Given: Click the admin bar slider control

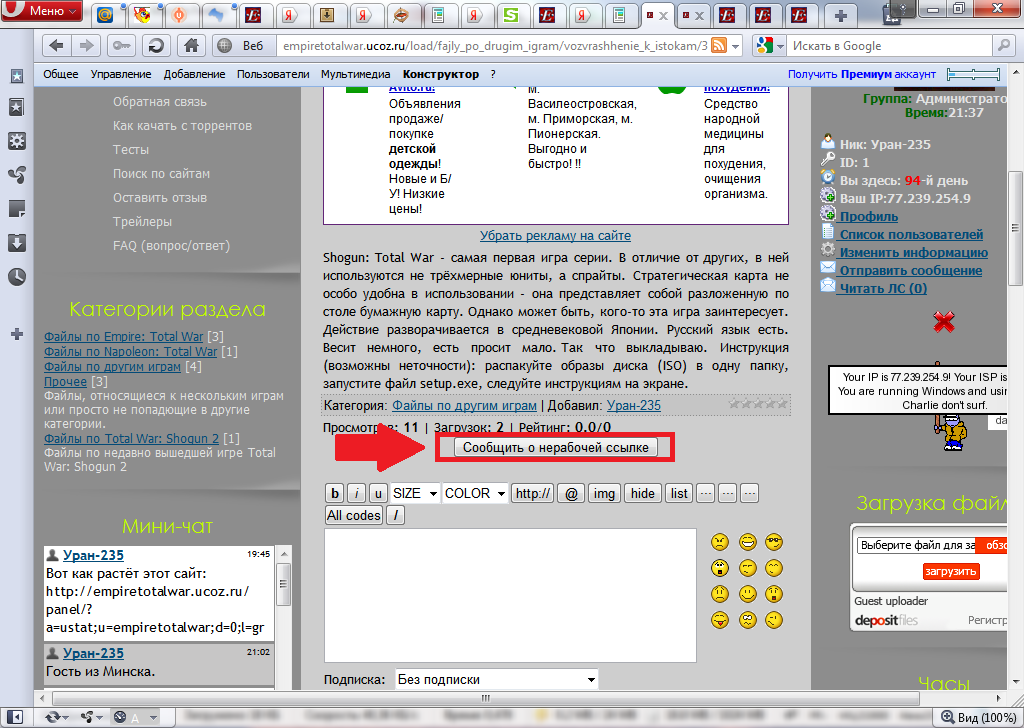Looking at the screenshot, I should [974, 74].
